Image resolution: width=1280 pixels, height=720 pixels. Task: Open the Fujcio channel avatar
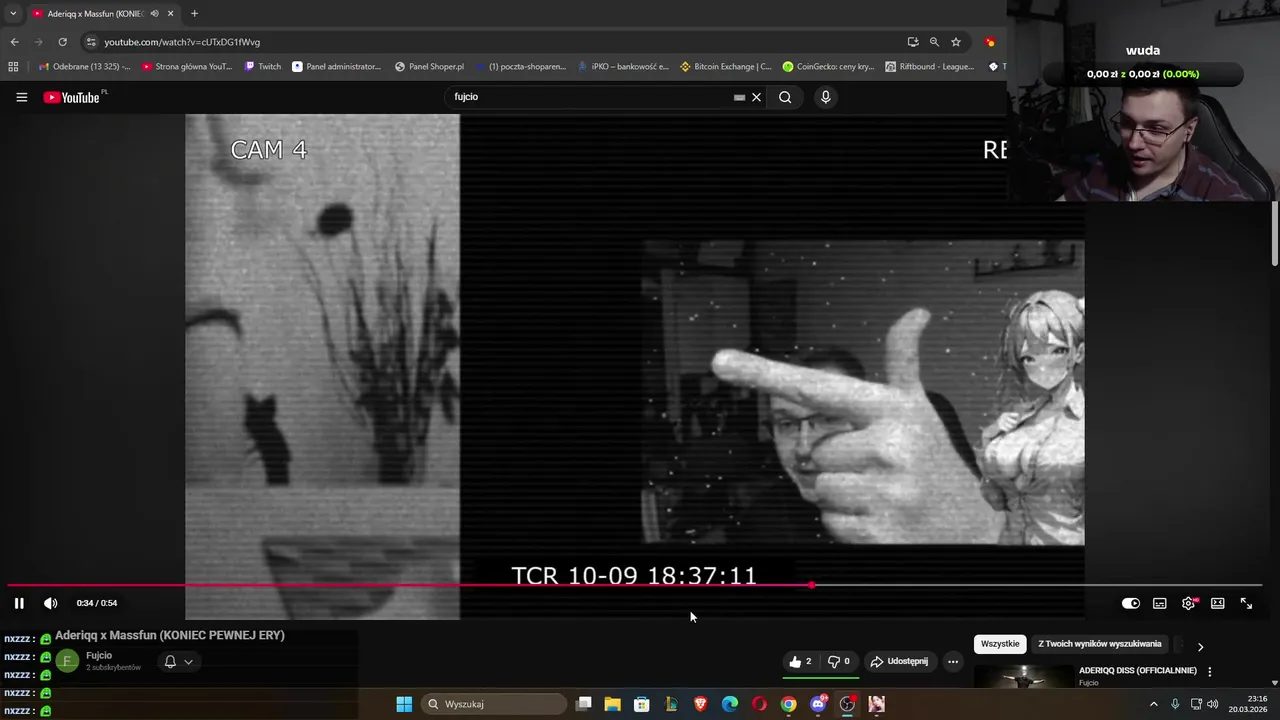click(x=67, y=661)
